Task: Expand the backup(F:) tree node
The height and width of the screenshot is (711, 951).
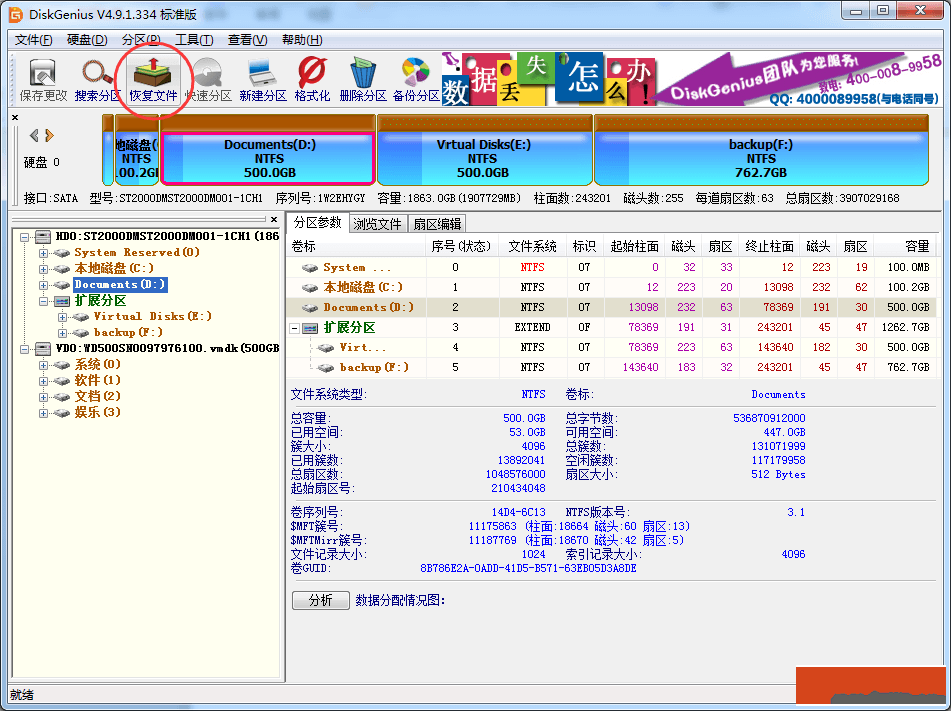Action: (62, 333)
